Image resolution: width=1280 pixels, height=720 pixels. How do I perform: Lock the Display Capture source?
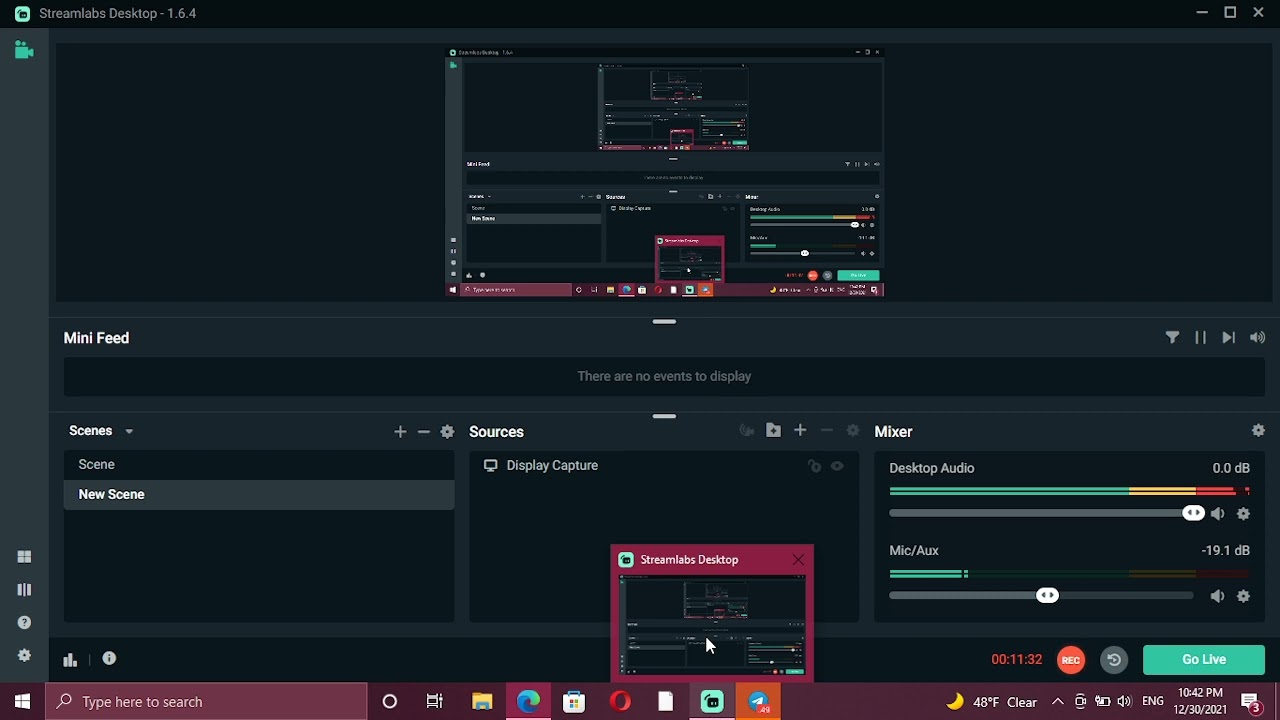tap(814, 466)
